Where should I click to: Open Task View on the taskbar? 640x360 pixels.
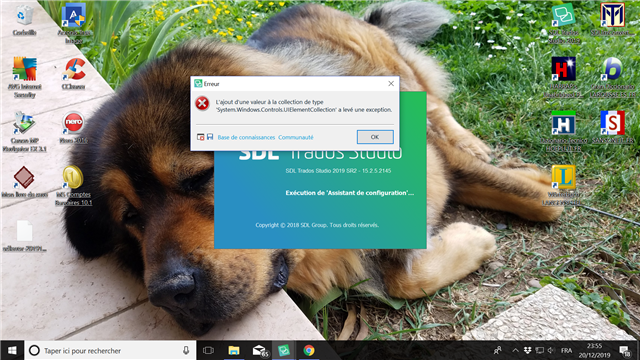(208, 350)
